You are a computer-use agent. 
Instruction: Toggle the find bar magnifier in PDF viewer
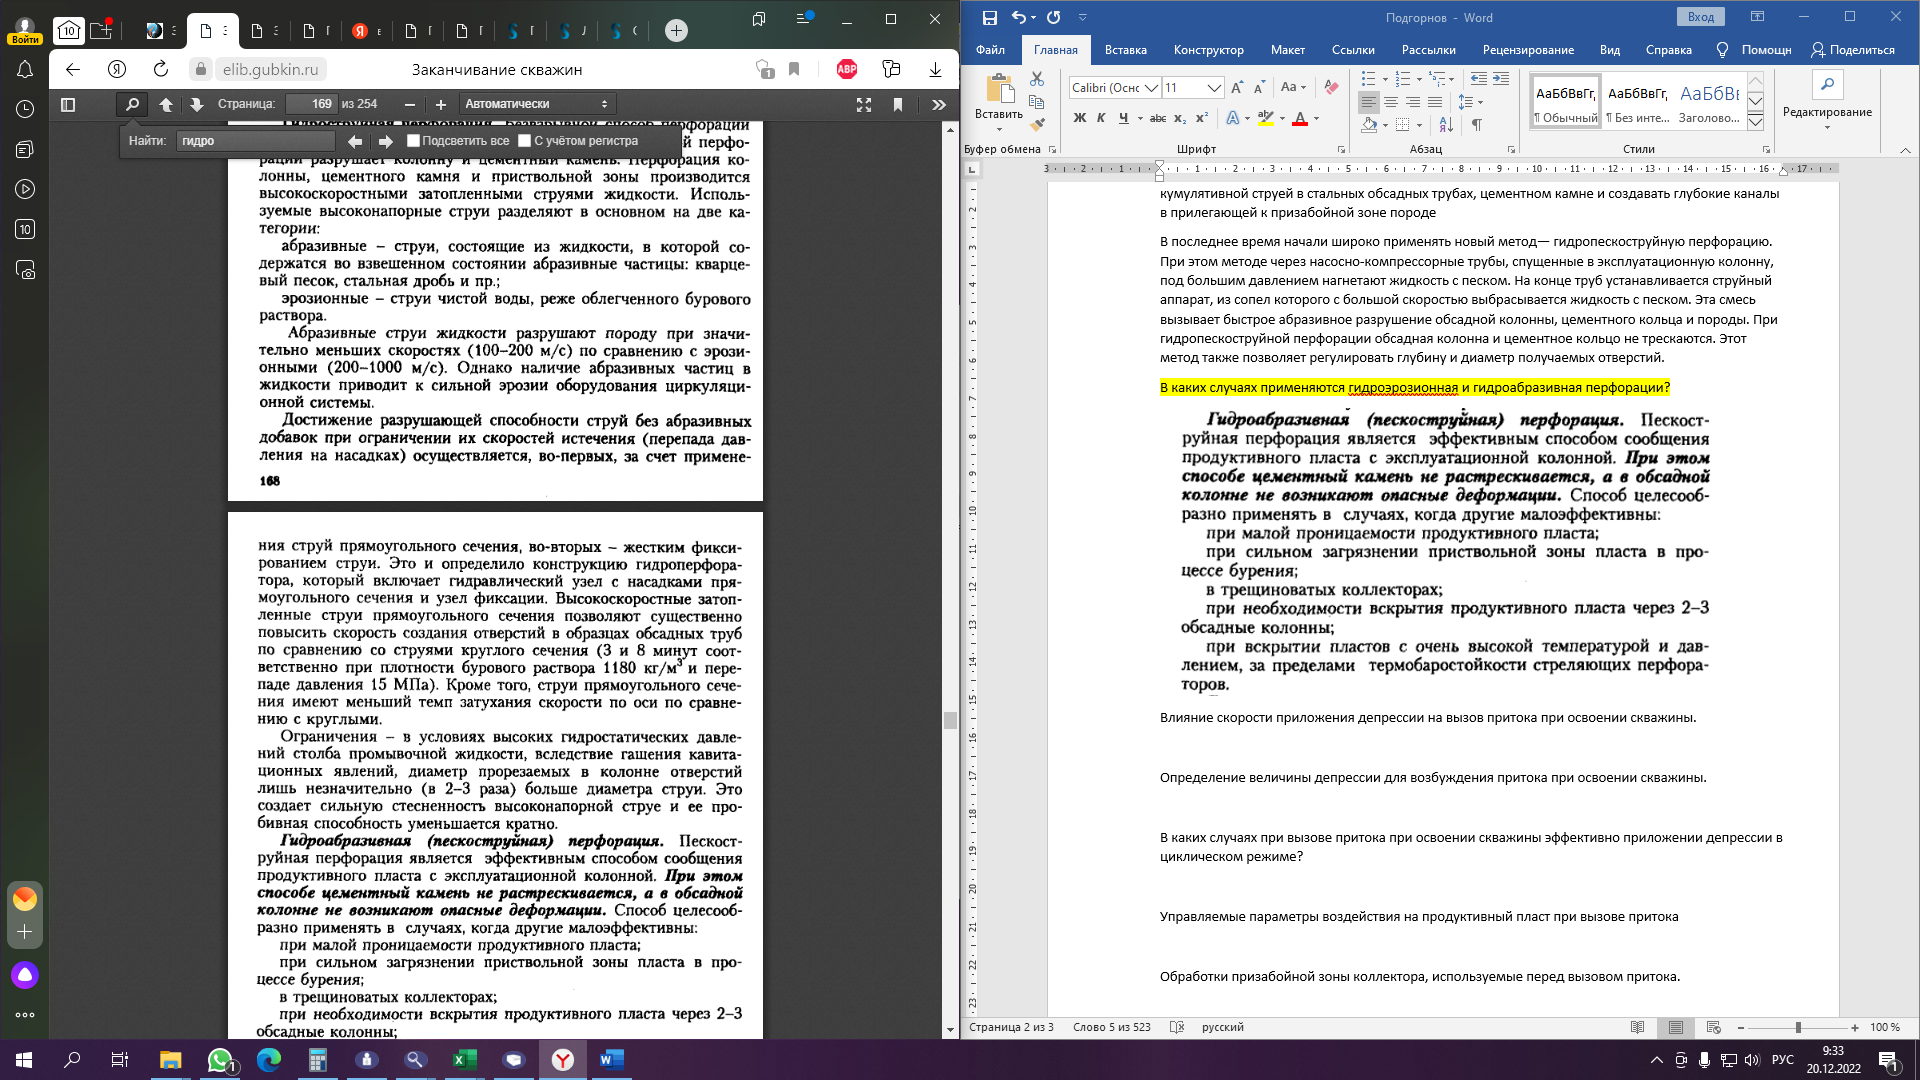pos(132,104)
